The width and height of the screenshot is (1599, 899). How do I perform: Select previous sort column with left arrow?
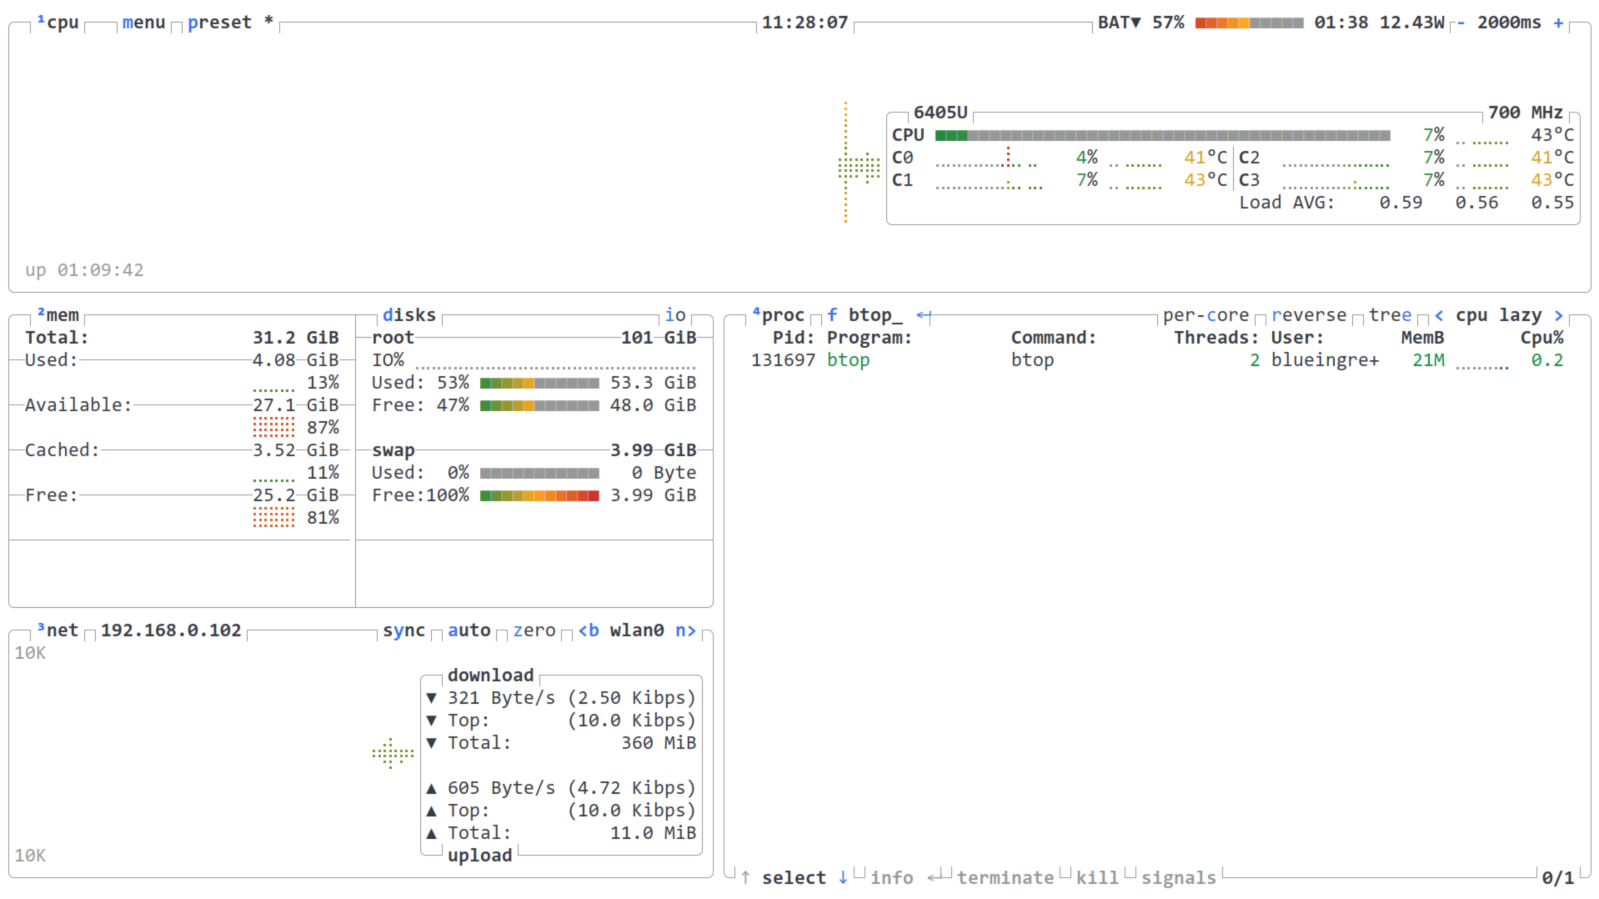click(x=1439, y=315)
